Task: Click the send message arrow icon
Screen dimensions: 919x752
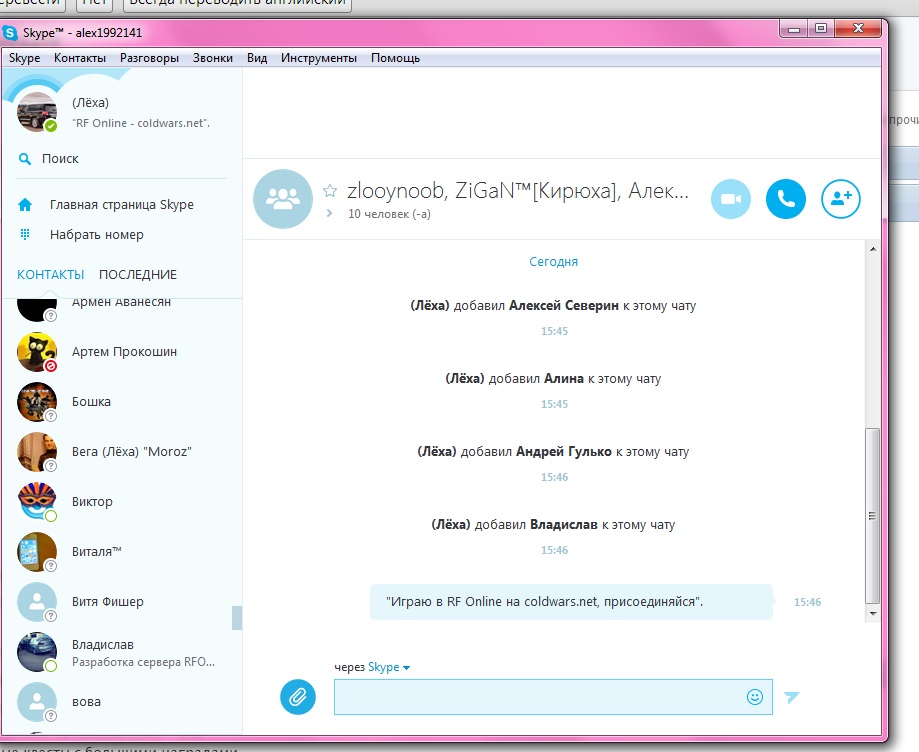Action: 791,697
